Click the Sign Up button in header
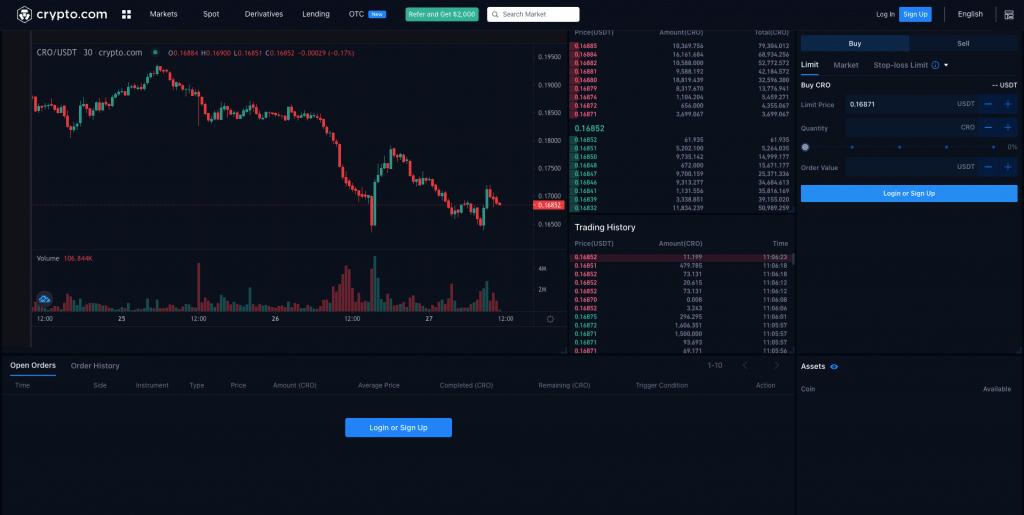 tap(916, 14)
